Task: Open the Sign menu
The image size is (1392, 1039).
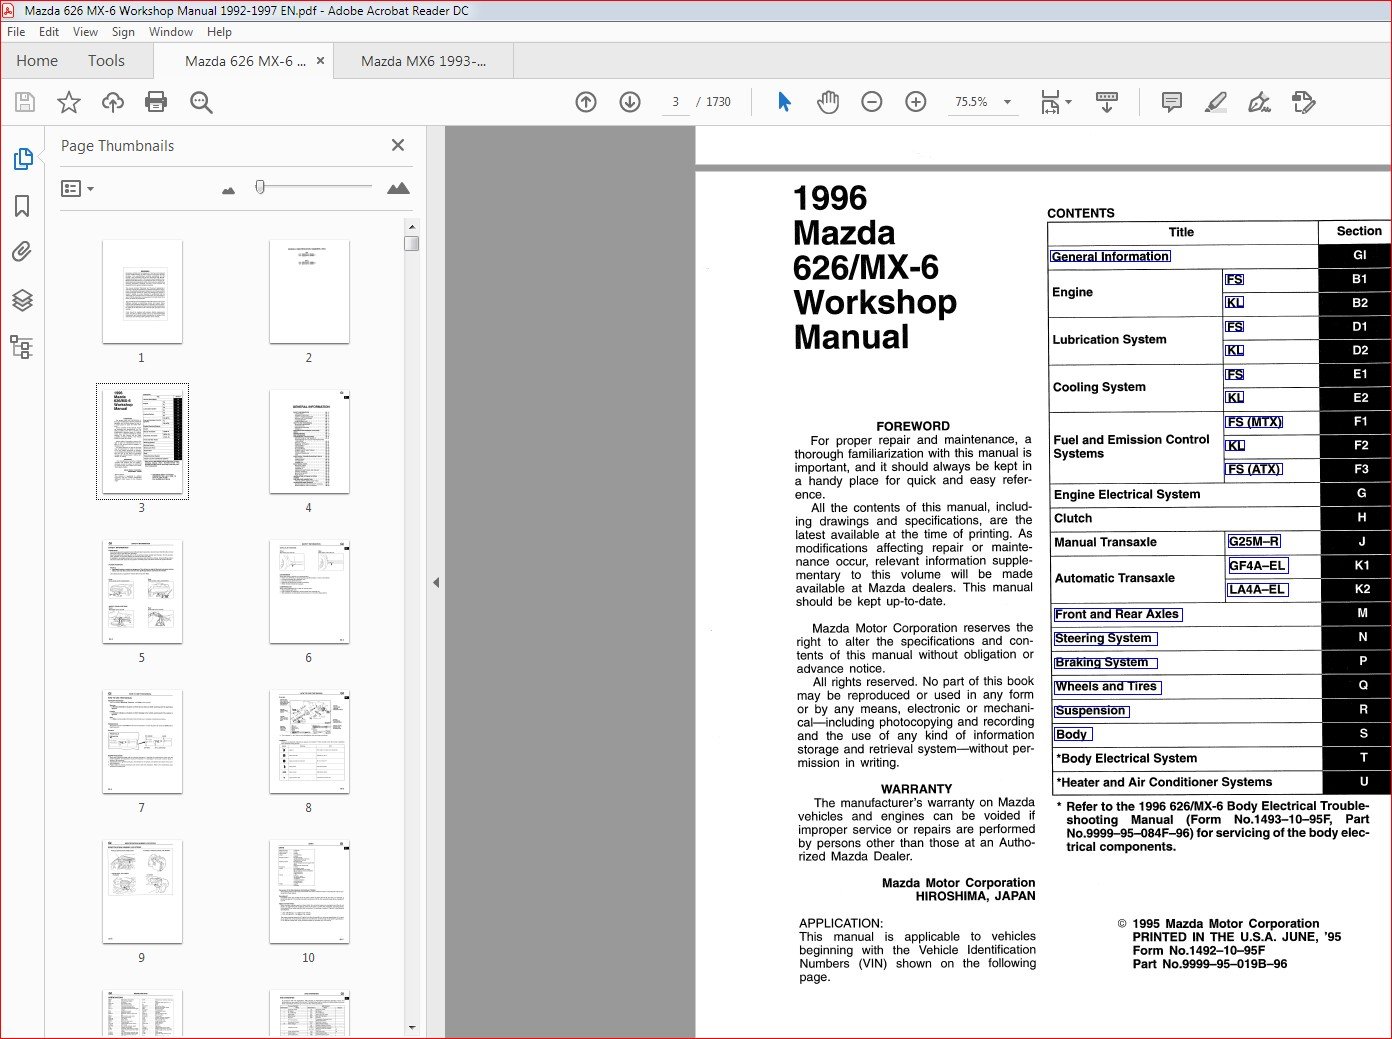Action: pos(123,32)
